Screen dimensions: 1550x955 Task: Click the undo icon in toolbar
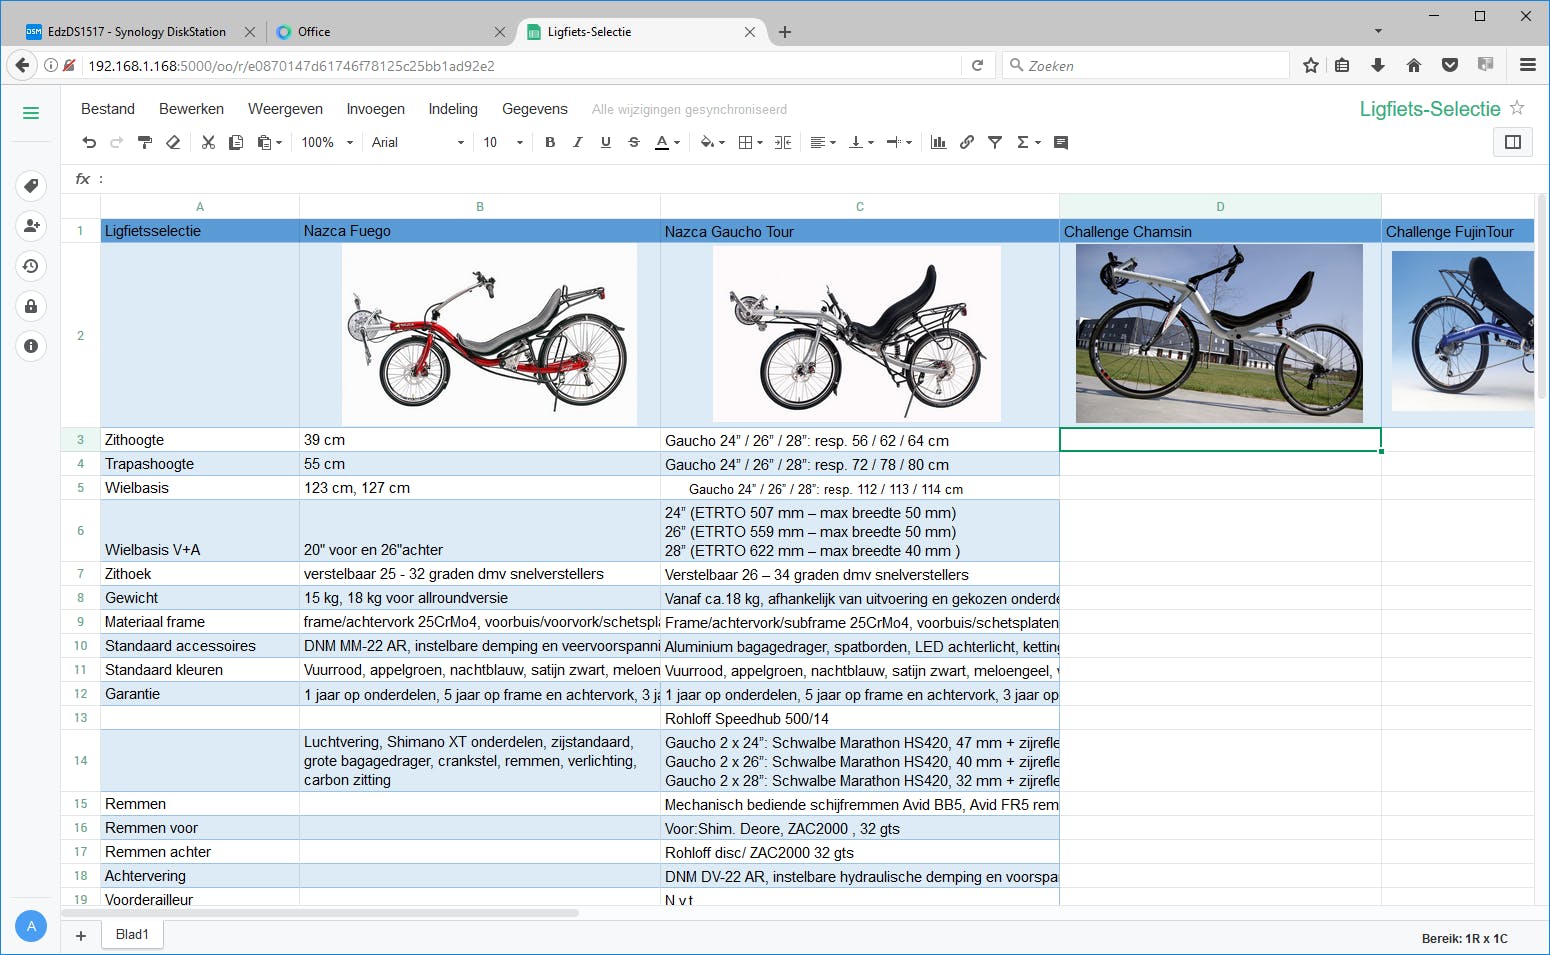(x=89, y=142)
